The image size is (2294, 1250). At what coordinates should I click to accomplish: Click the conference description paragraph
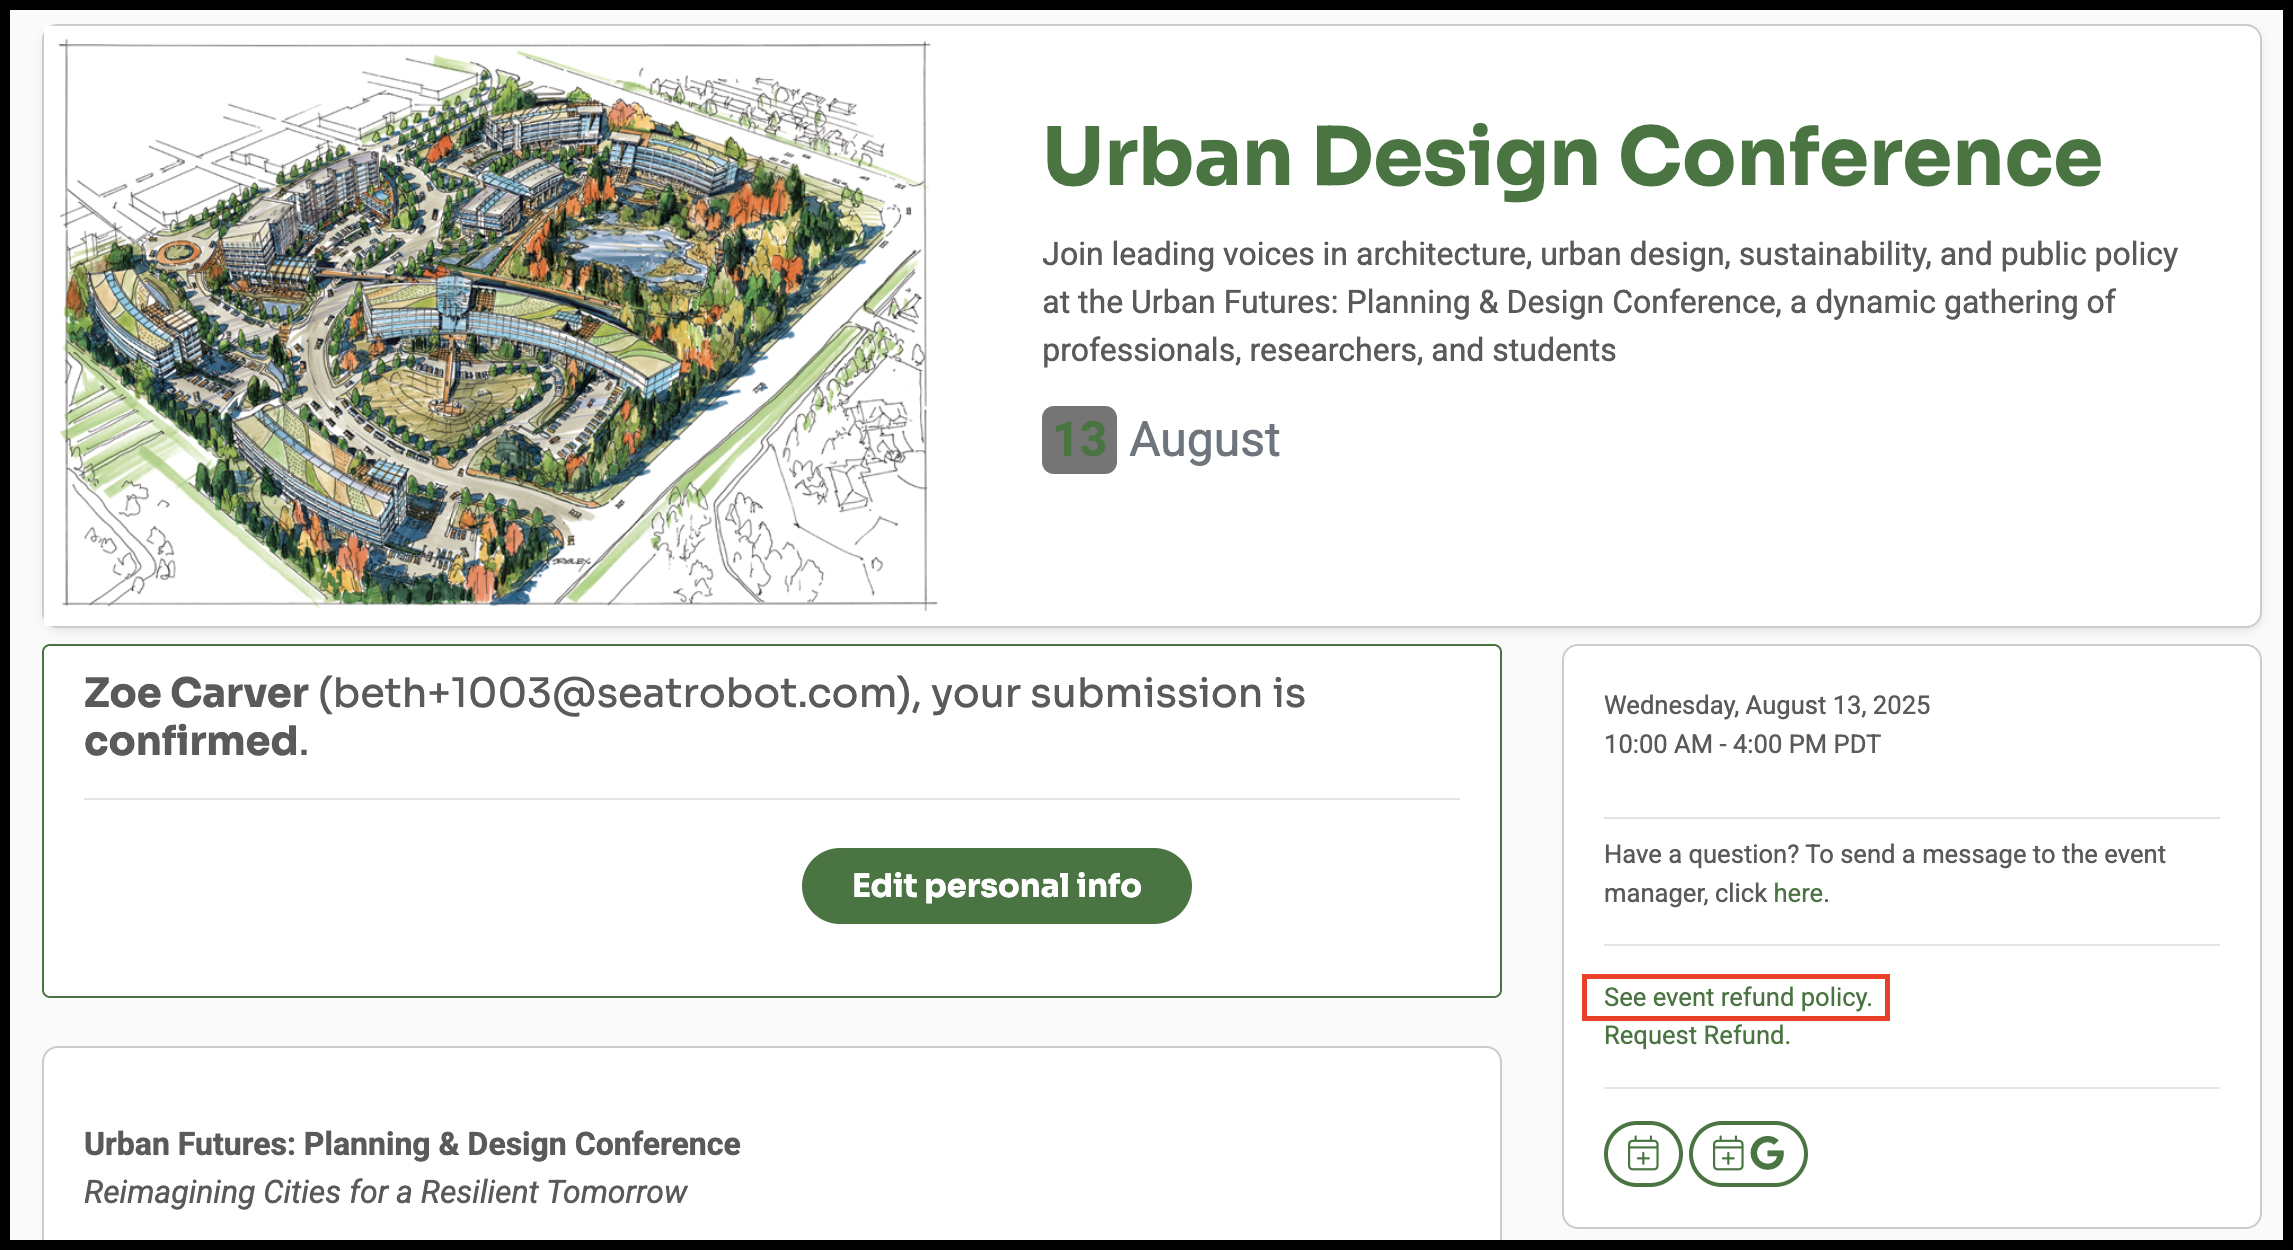tap(1610, 302)
